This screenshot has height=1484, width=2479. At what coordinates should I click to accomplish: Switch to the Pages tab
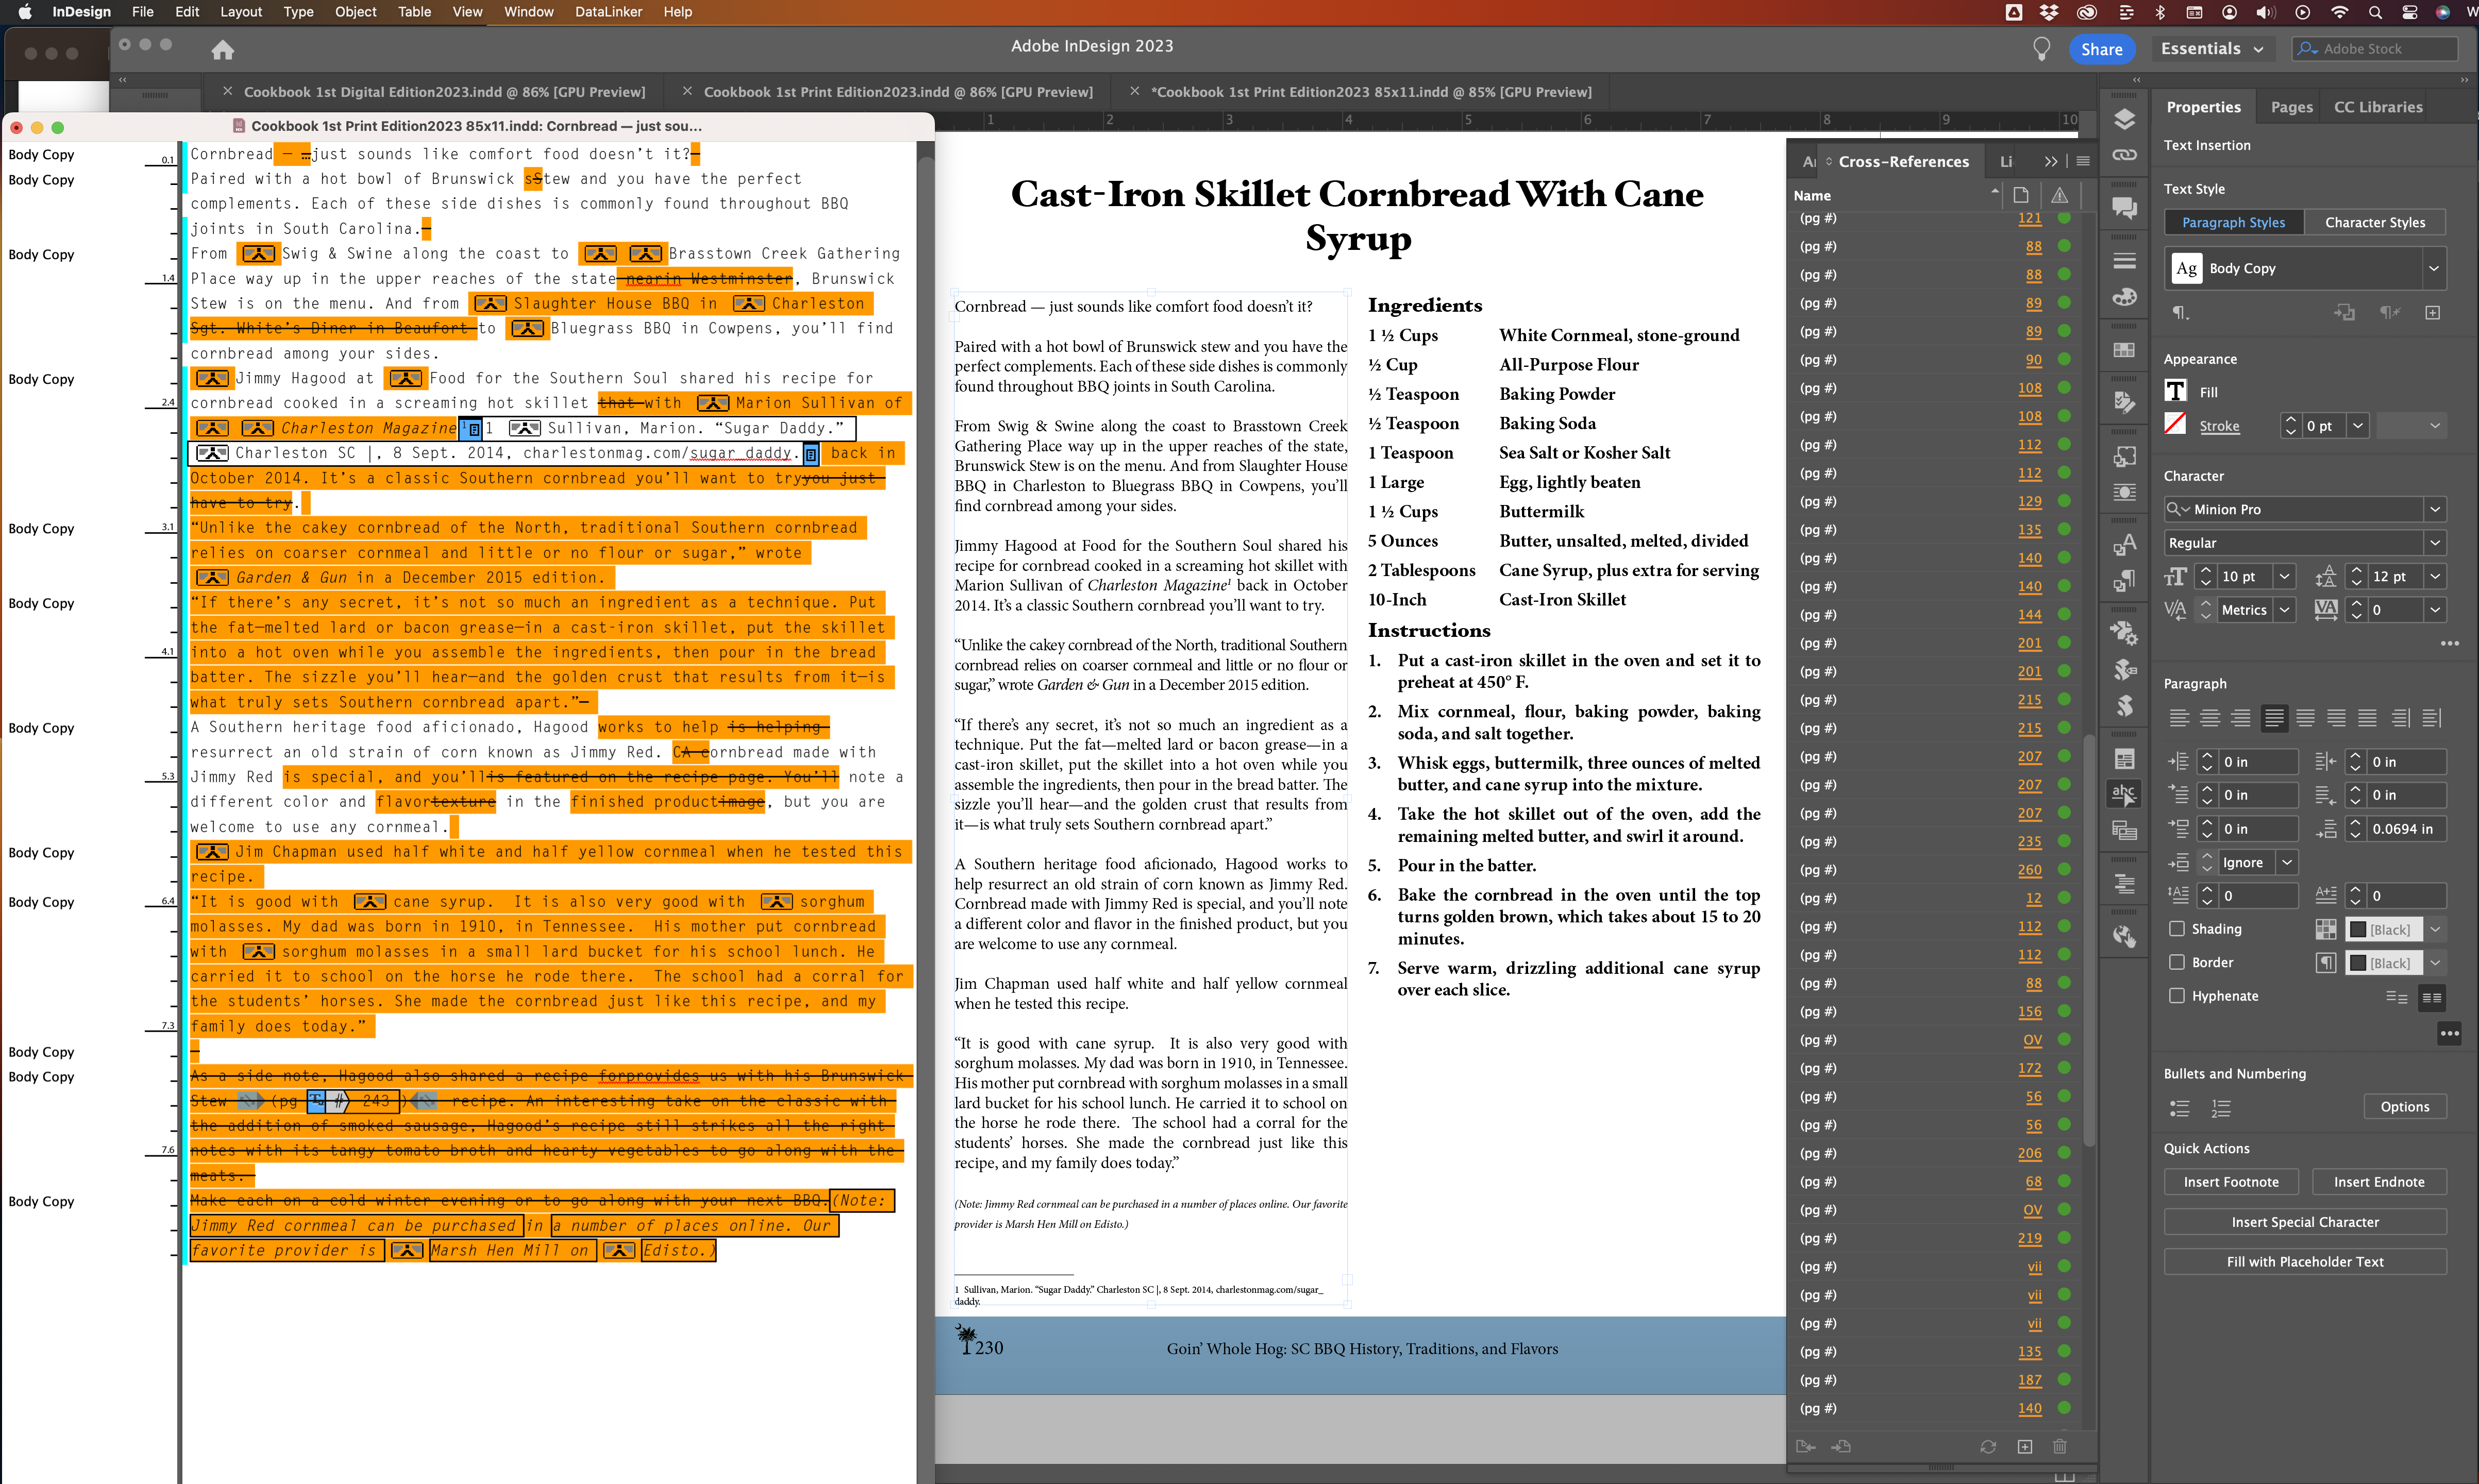(x=2291, y=107)
